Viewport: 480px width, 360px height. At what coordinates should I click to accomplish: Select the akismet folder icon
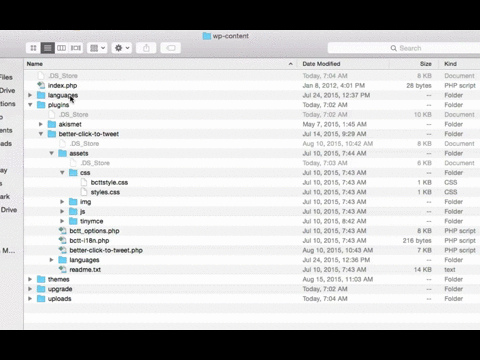[52, 124]
